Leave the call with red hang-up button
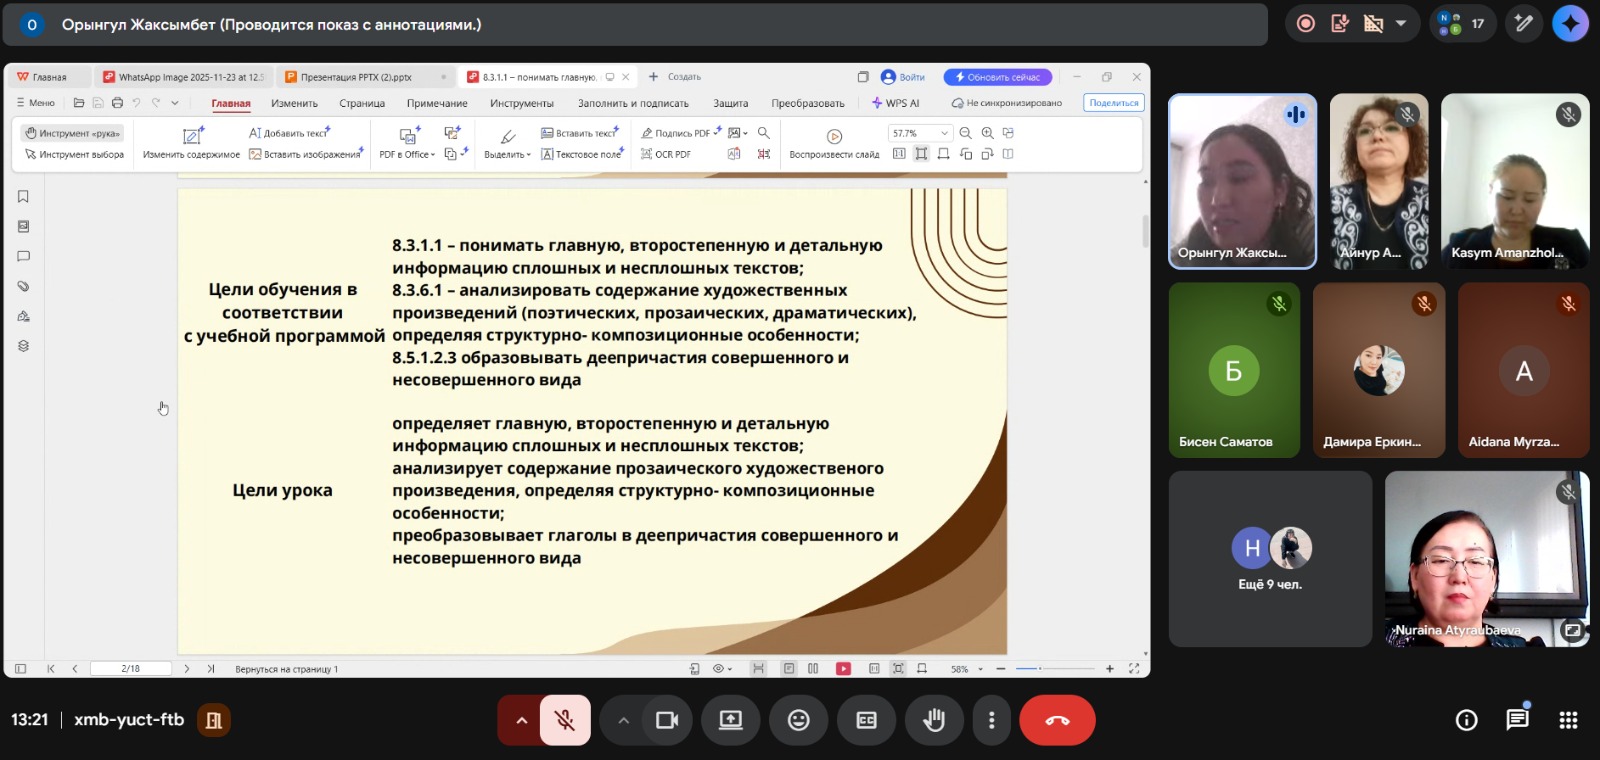 click(1057, 720)
